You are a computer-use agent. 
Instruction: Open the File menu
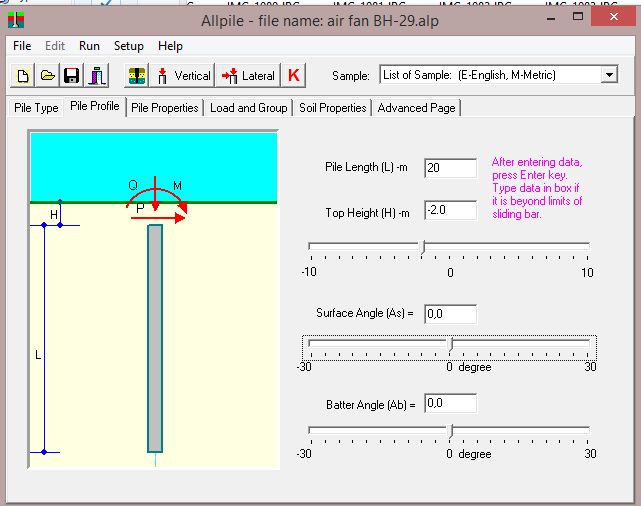(22, 46)
